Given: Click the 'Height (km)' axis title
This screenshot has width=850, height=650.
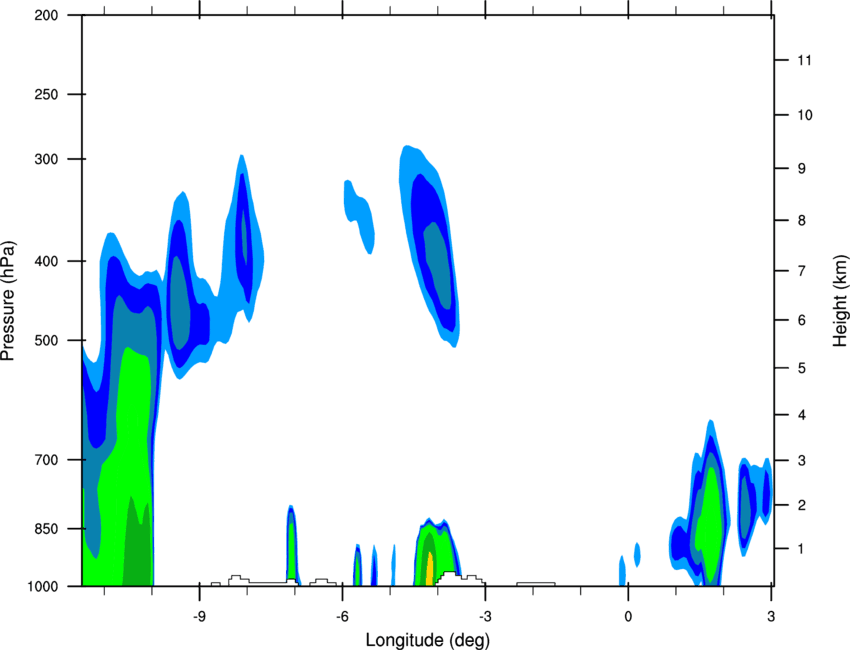Looking at the screenshot, I should click(840, 300).
